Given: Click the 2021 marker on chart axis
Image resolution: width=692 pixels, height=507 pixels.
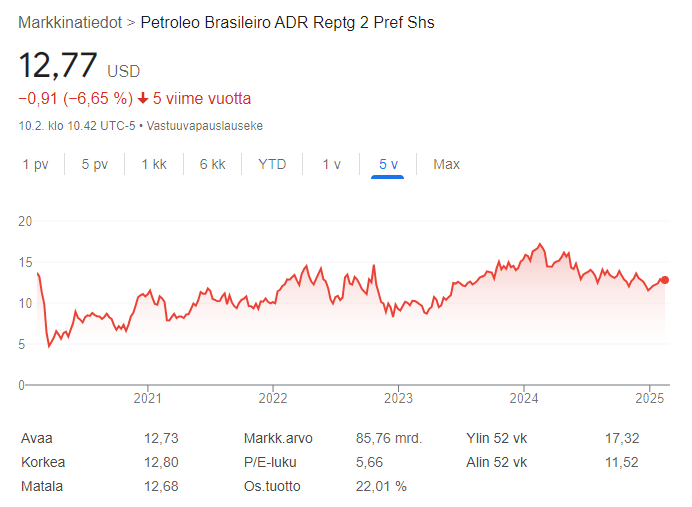Looking at the screenshot, I should (147, 398).
